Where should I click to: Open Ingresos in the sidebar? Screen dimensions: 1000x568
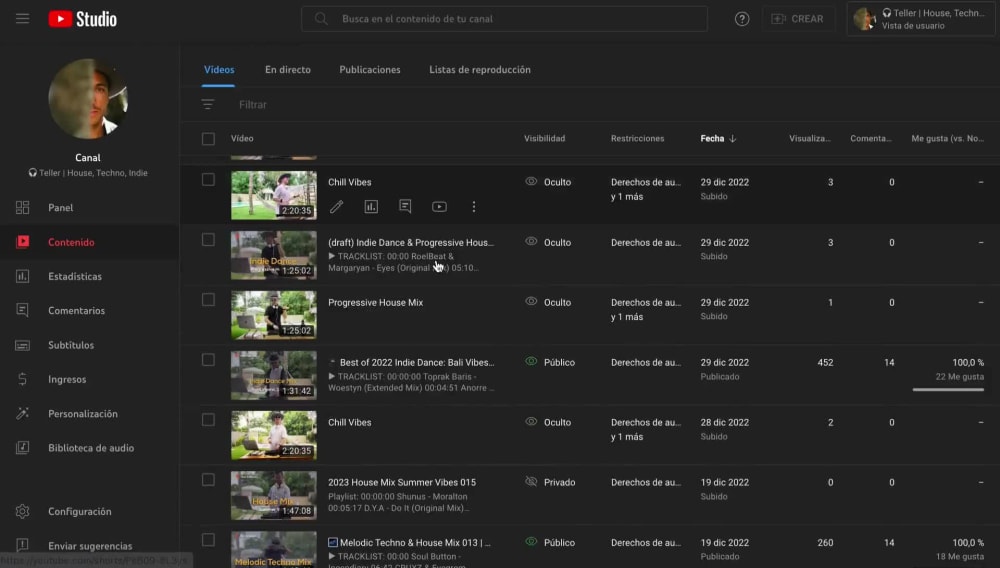pyautogui.click(x=89, y=379)
